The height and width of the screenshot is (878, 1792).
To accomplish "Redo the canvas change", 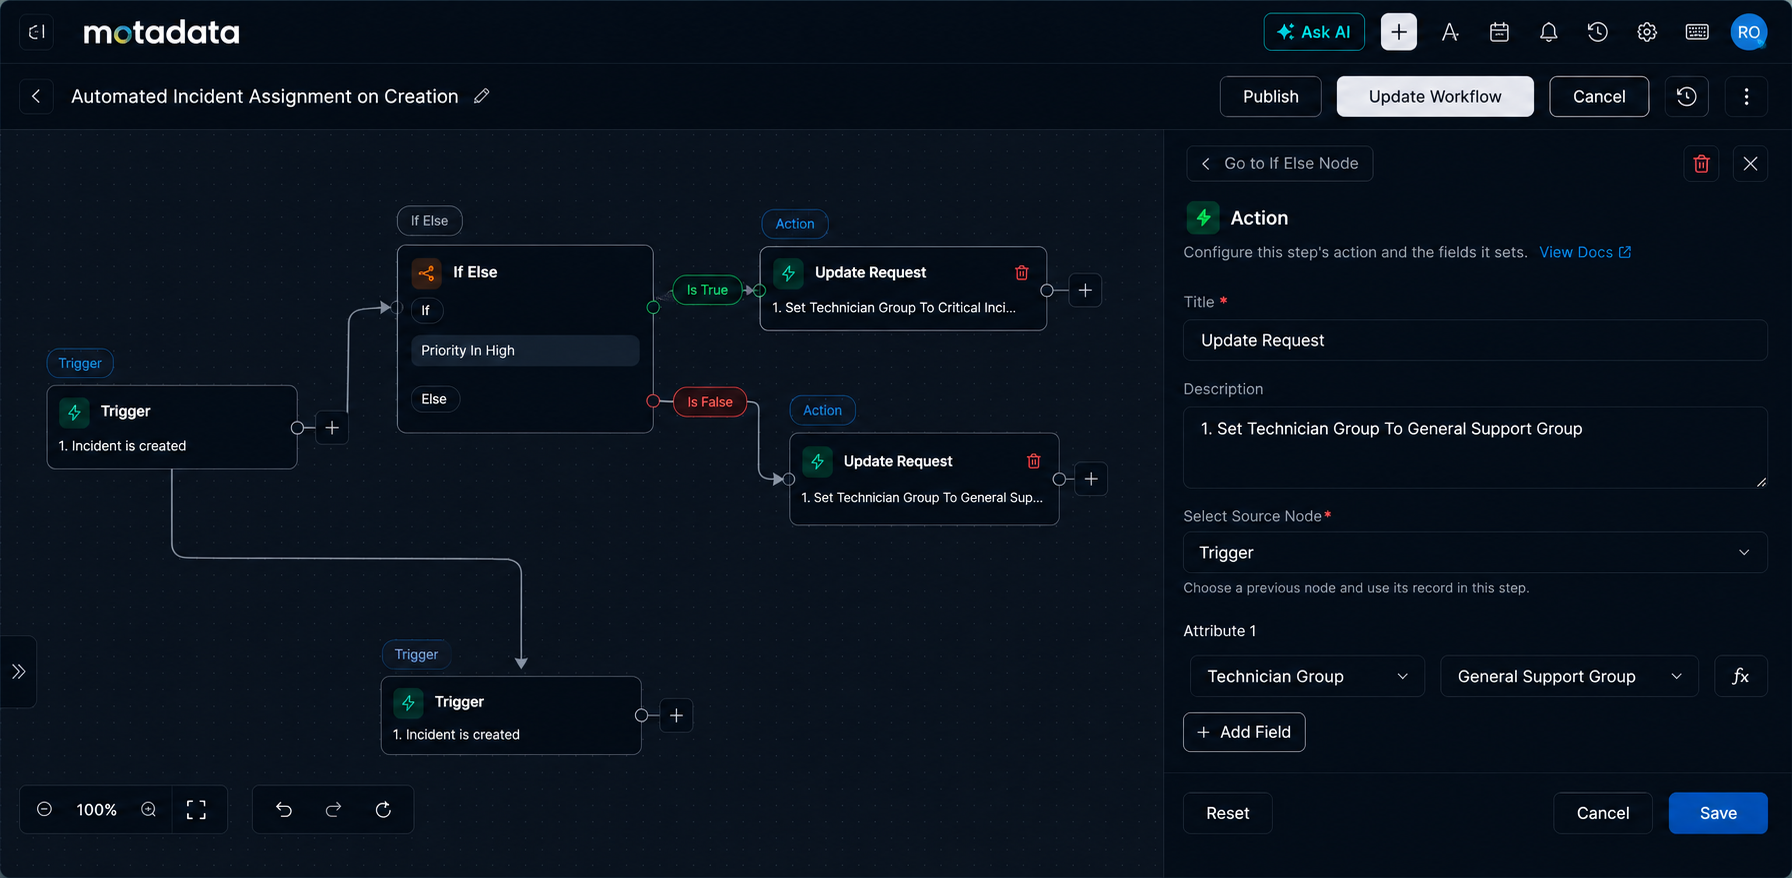I will tap(334, 809).
